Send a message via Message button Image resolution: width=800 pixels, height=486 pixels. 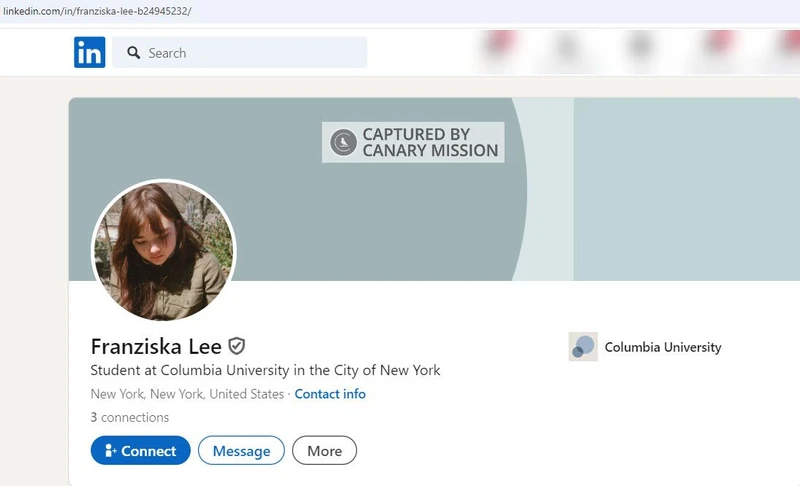tap(241, 450)
